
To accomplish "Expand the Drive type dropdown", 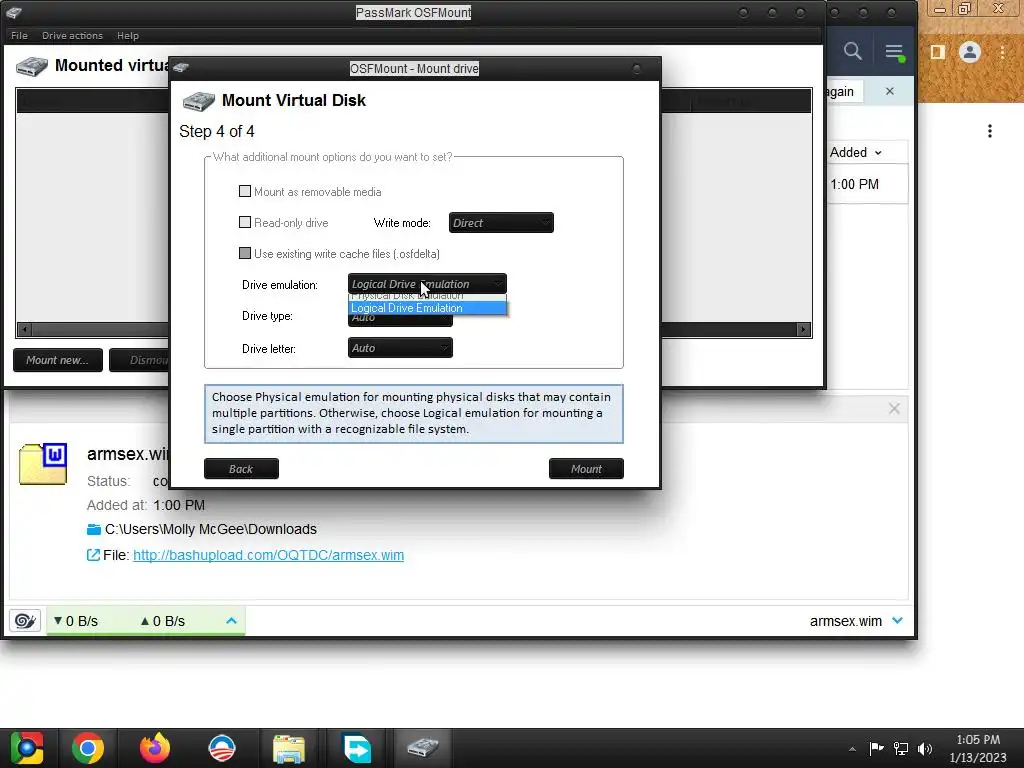I will tap(400, 320).
